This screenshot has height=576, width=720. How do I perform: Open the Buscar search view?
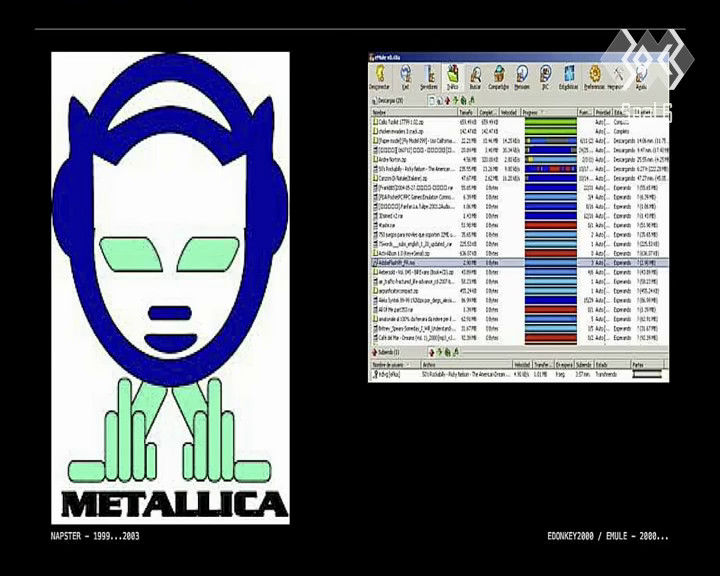click(475, 77)
